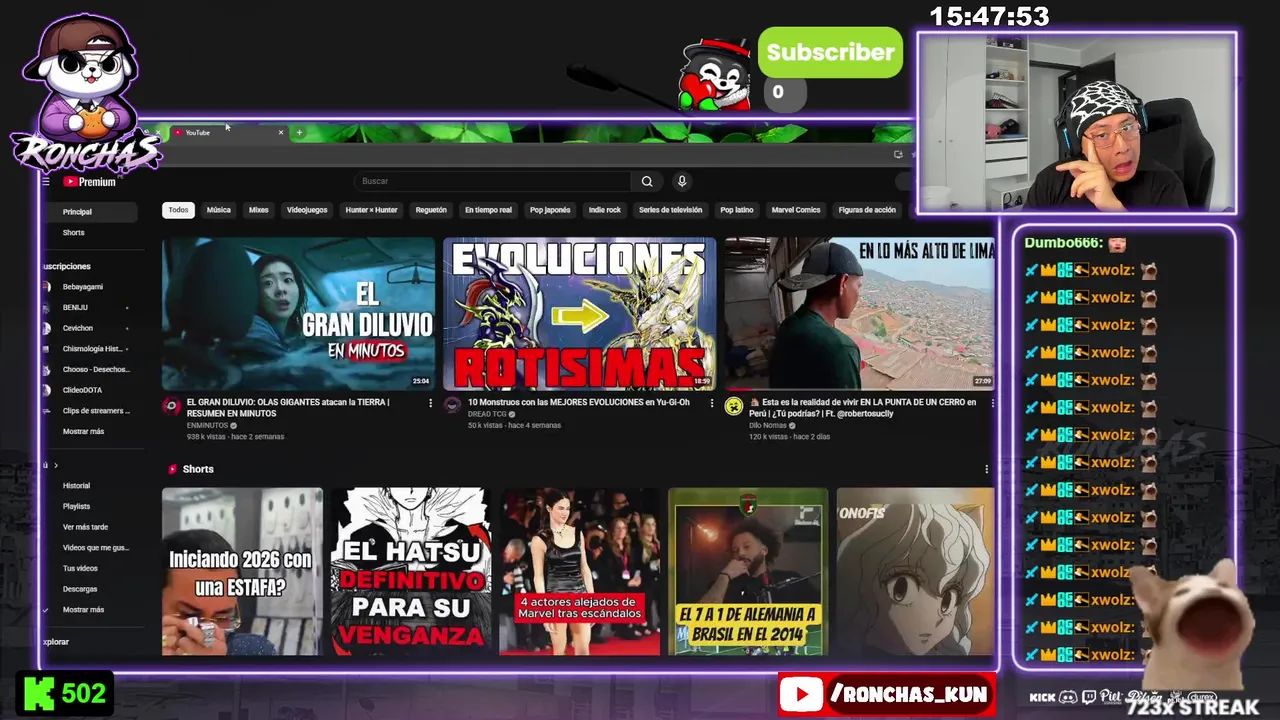Click the DREAD TCG channel avatar
Screen dimensions: 1280x720
(x=452, y=405)
